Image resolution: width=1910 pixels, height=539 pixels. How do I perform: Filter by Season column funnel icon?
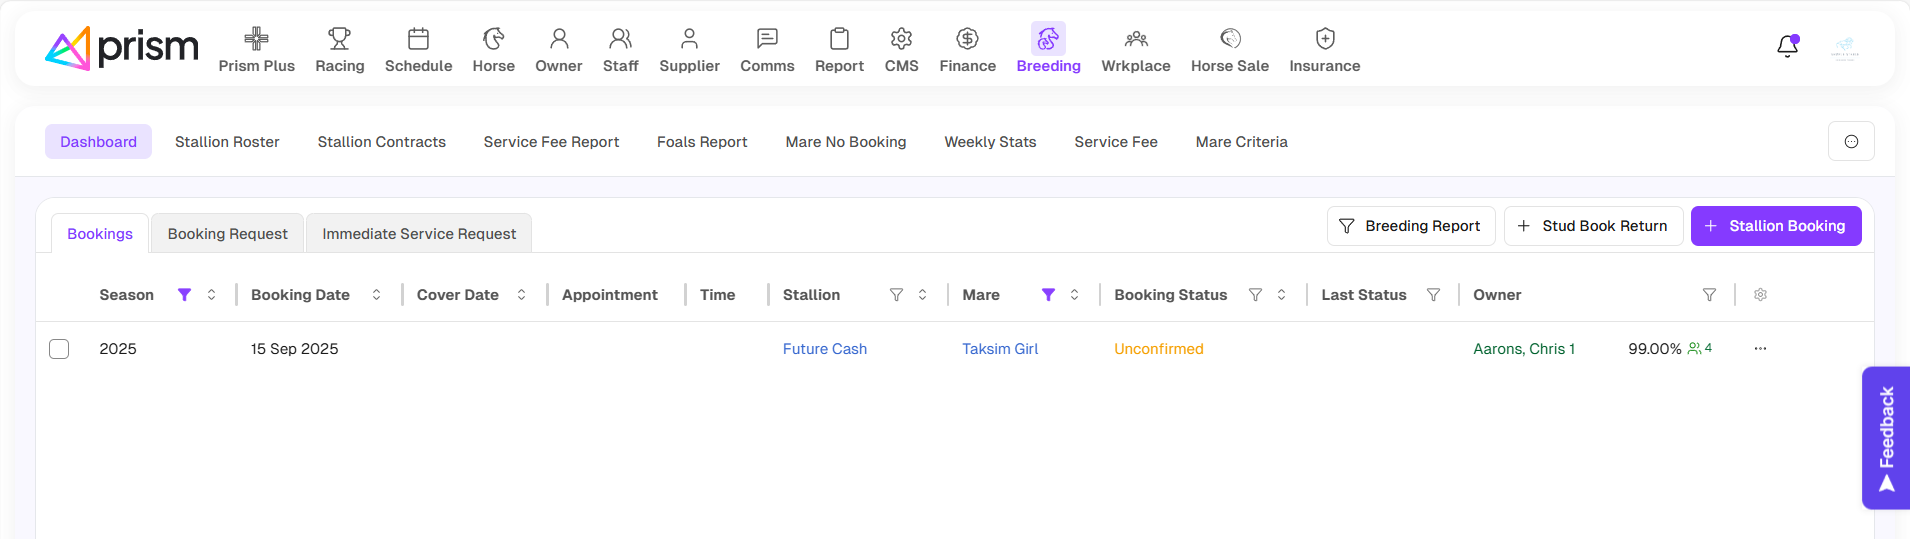point(184,295)
